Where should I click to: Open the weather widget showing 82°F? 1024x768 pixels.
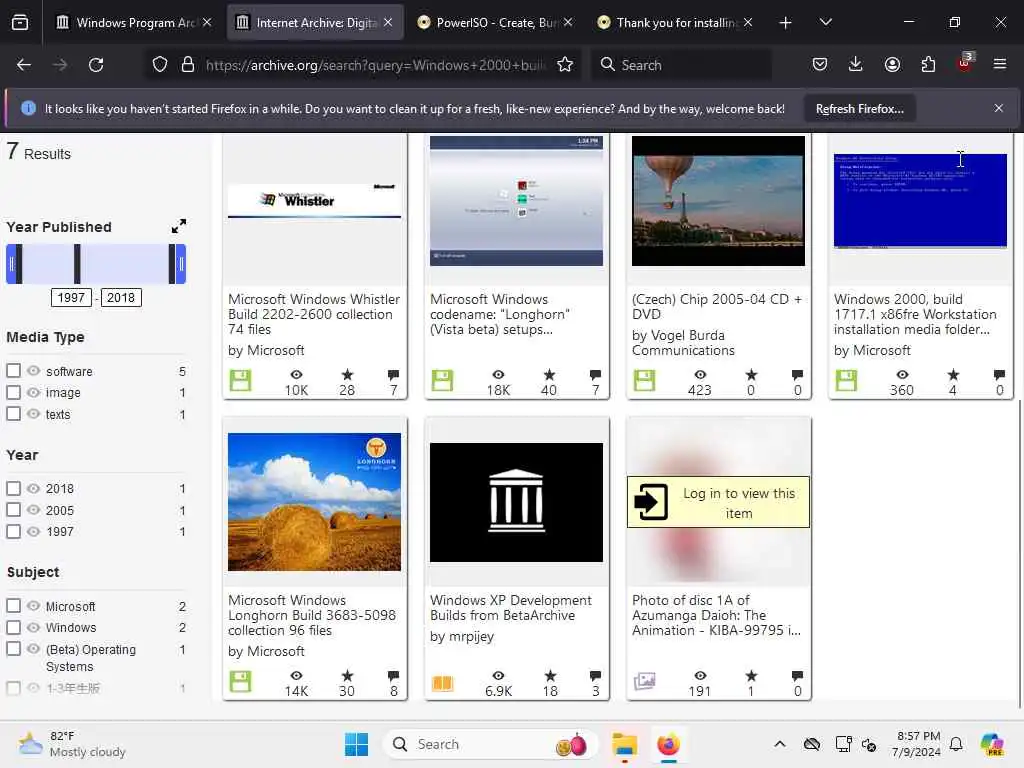72,744
